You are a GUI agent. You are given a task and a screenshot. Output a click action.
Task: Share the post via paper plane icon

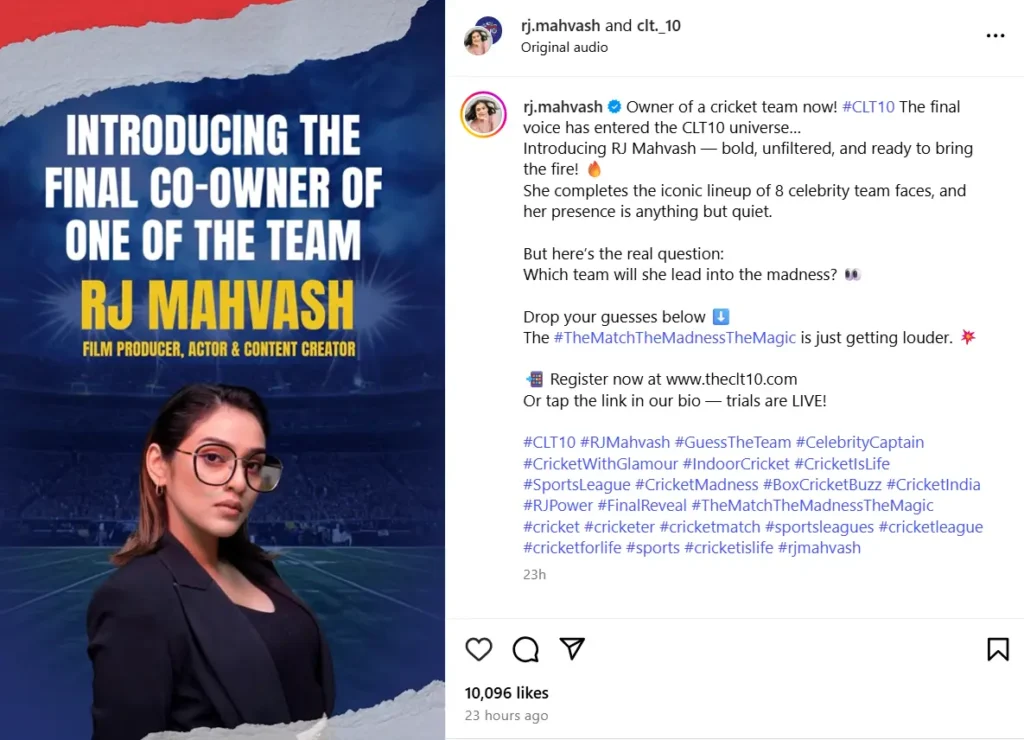point(573,649)
